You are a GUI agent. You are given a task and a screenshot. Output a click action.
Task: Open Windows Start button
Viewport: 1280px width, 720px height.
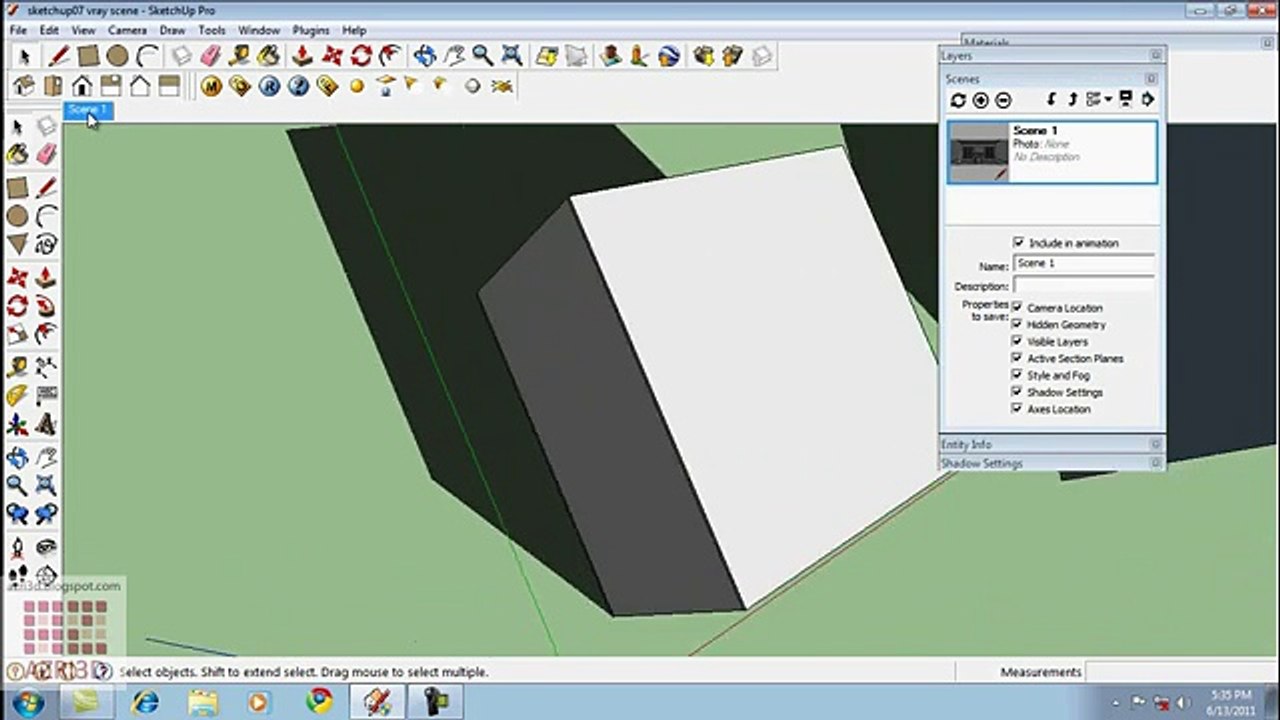(x=27, y=701)
